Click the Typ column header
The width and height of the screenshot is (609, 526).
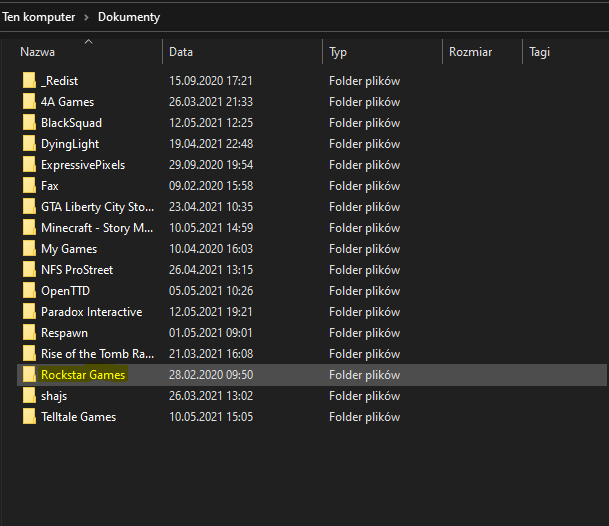pyautogui.click(x=338, y=52)
